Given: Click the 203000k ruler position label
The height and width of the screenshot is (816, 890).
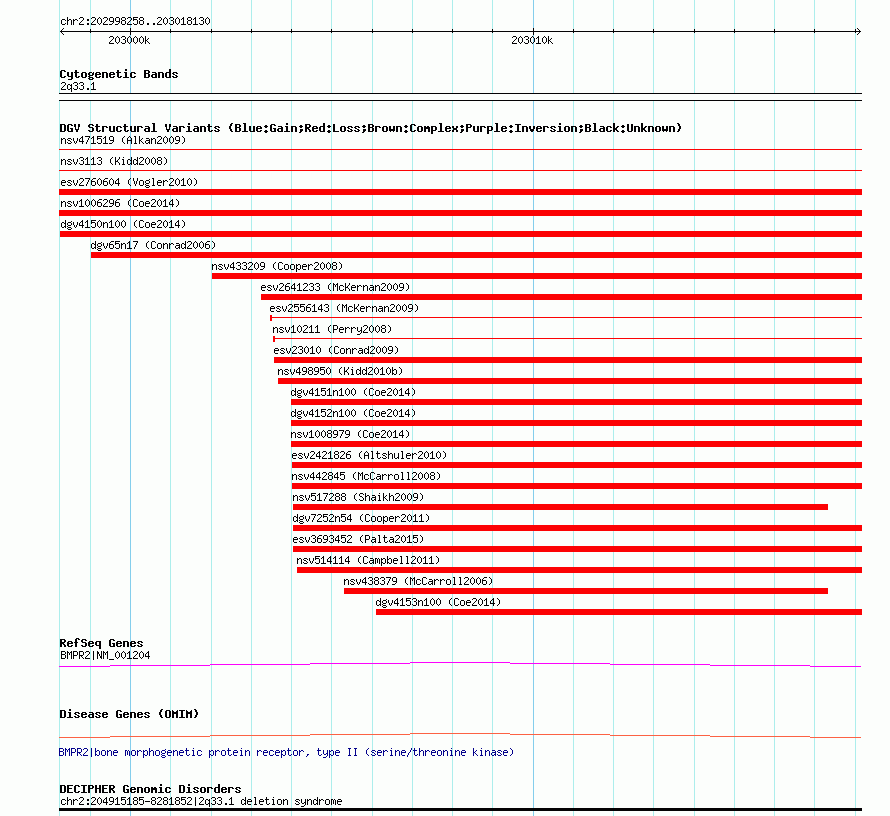Looking at the screenshot, I should tap(129, 40).
